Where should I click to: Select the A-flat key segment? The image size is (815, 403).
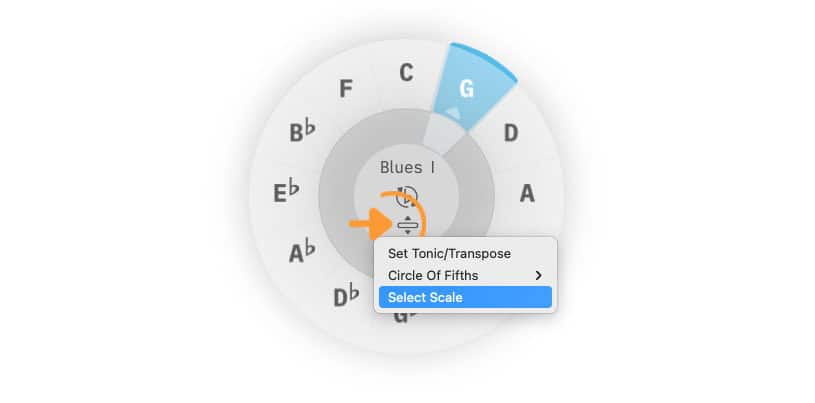302,252
